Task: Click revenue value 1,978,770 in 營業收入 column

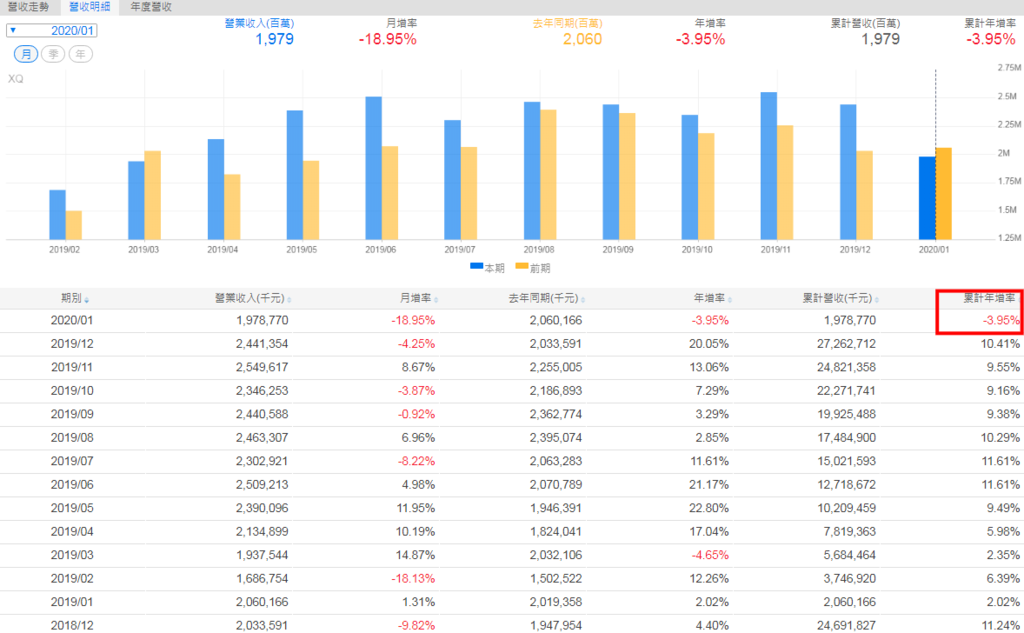Action: (262, 321)
